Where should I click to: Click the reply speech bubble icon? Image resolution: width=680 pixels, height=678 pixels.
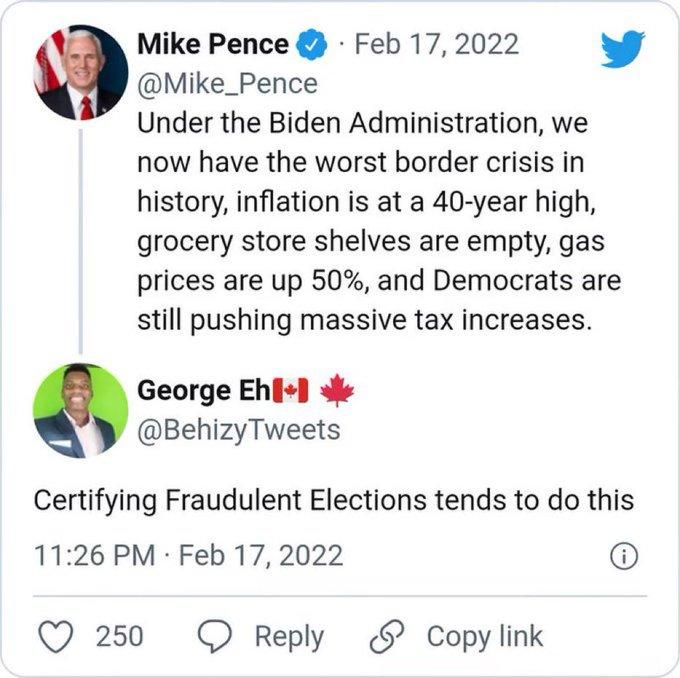[x=216, y=636]
